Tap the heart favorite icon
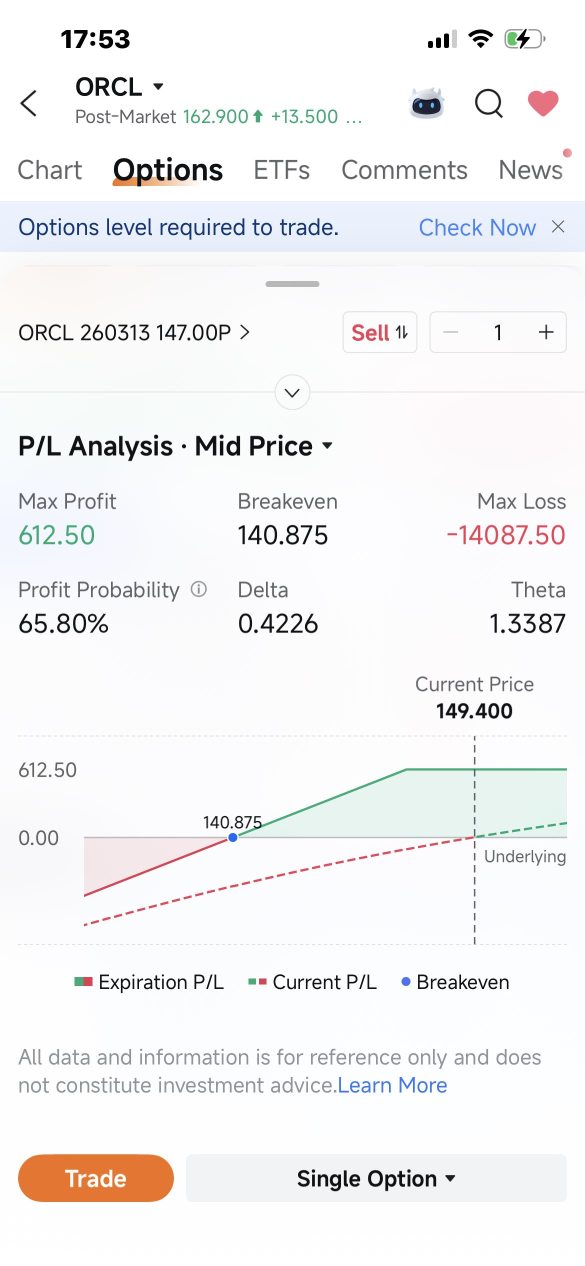The width and height of the screenshot is (585, 1266). pyautogui.click(x=543, y=103)
